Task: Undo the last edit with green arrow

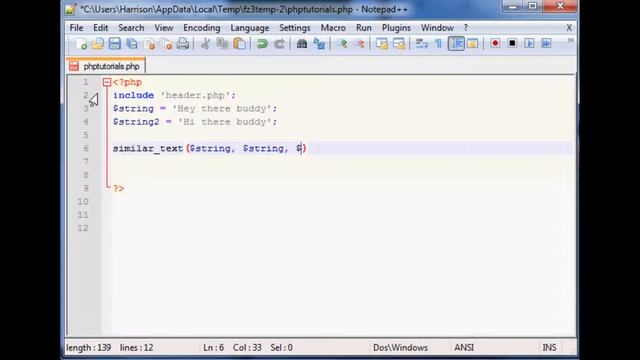Action: click(x=262, y=44)
